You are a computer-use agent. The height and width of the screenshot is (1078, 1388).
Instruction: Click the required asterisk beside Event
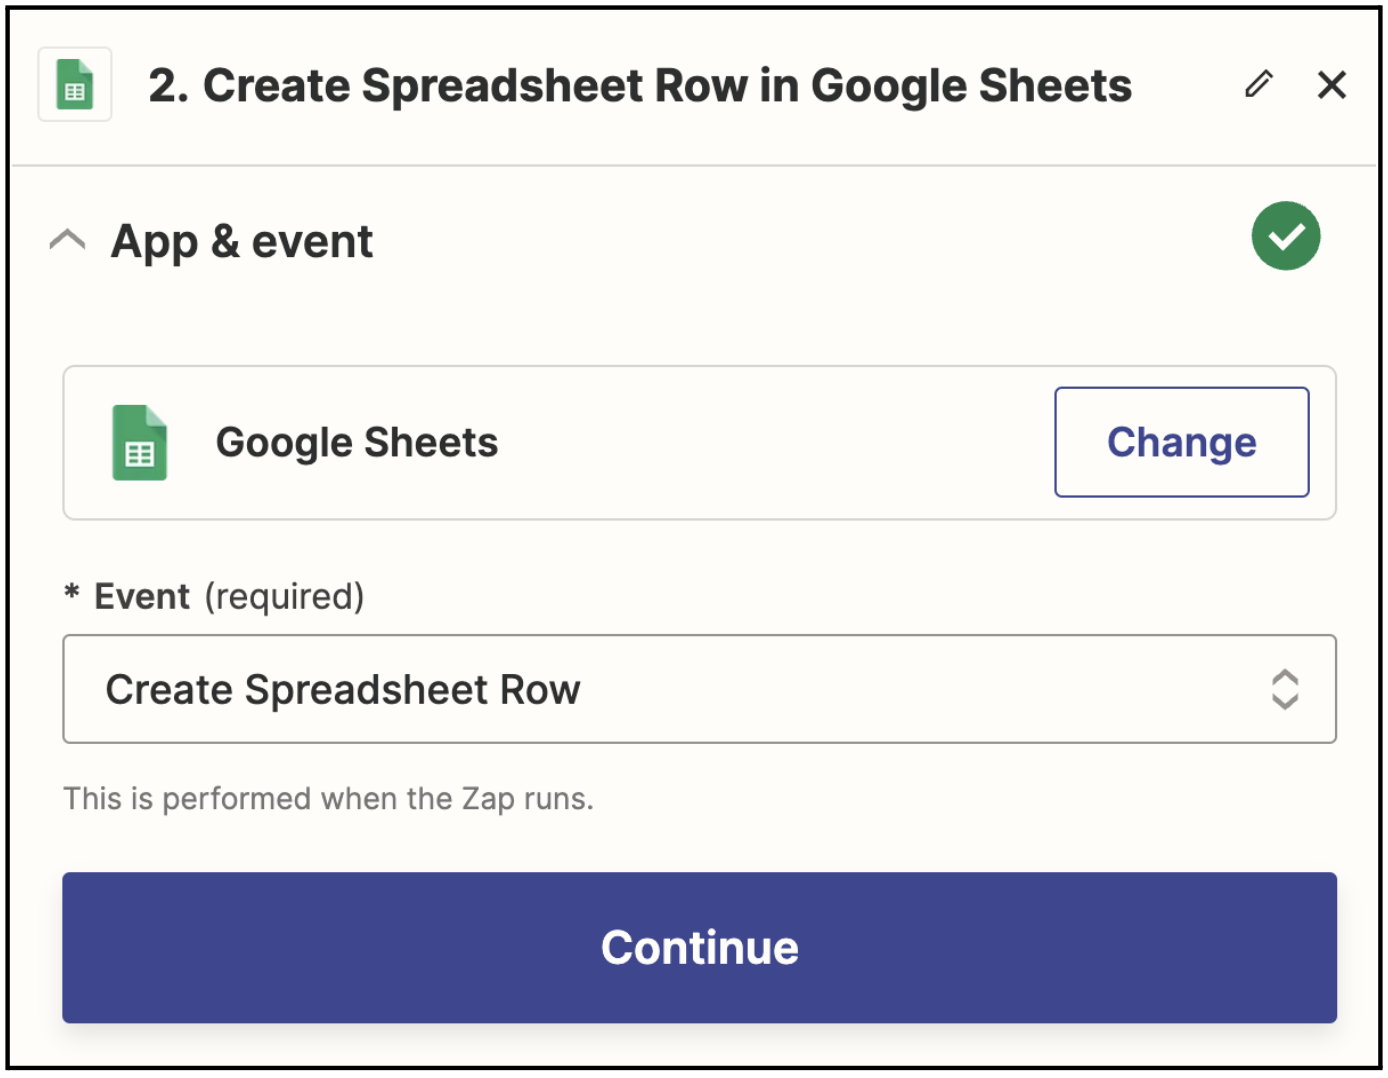[72, 594]
